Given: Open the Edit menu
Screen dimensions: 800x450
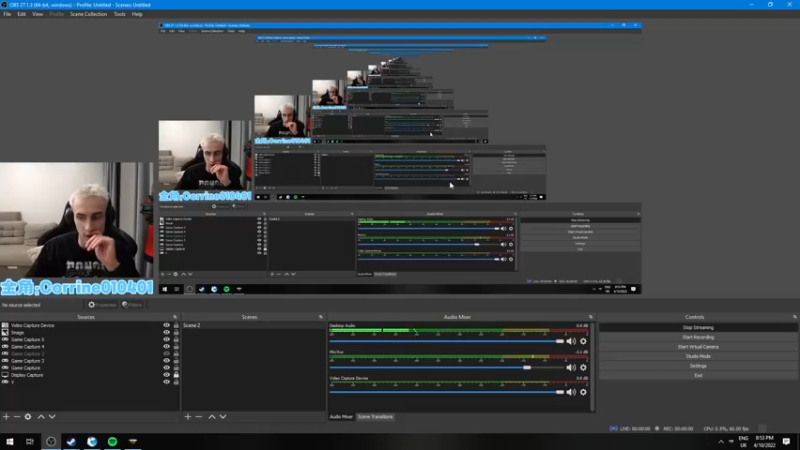Looking at the screenshot, I should pyautogui.click(x=21, y=14).
